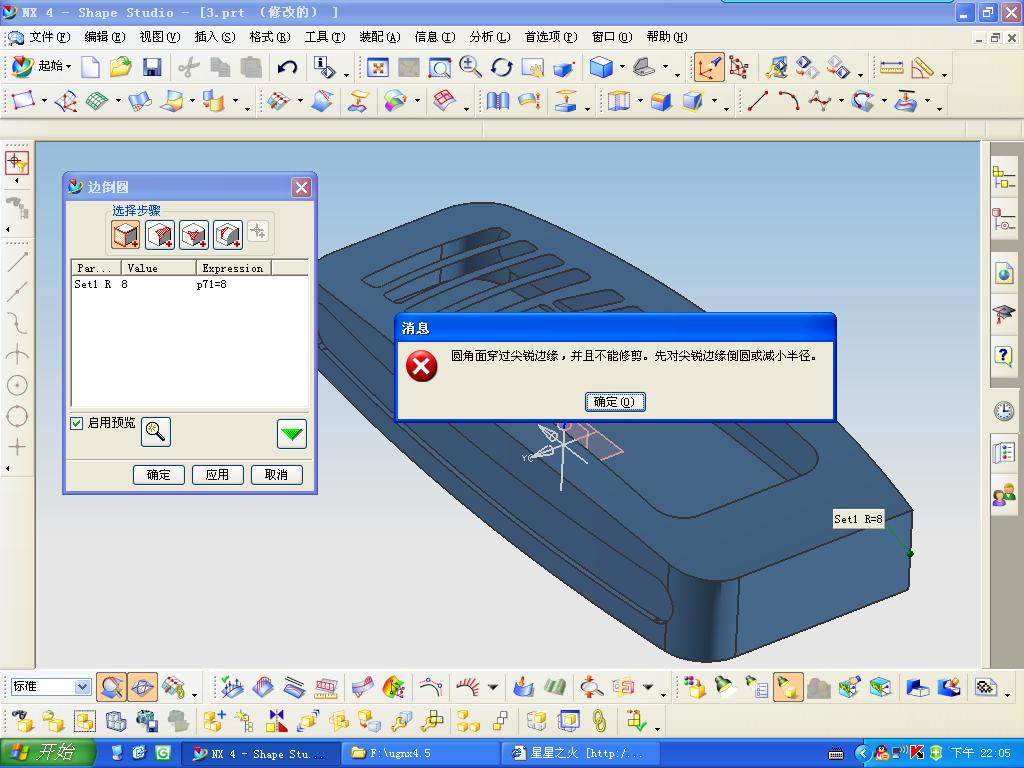The width and height of the screenshot is (1024, 768).
Task: Select the edge selection step icon
Action: 125,234
